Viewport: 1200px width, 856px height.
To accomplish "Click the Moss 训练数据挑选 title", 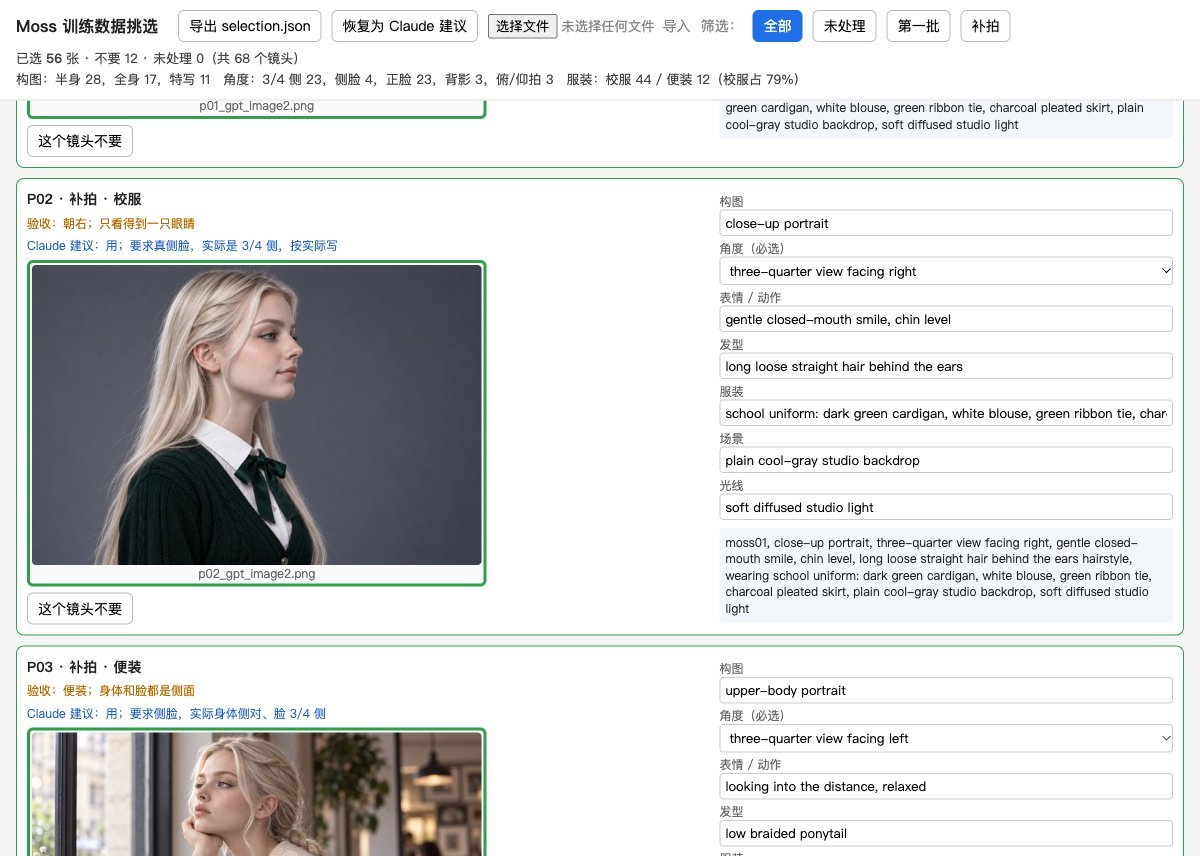I will (x=87, y=26).
